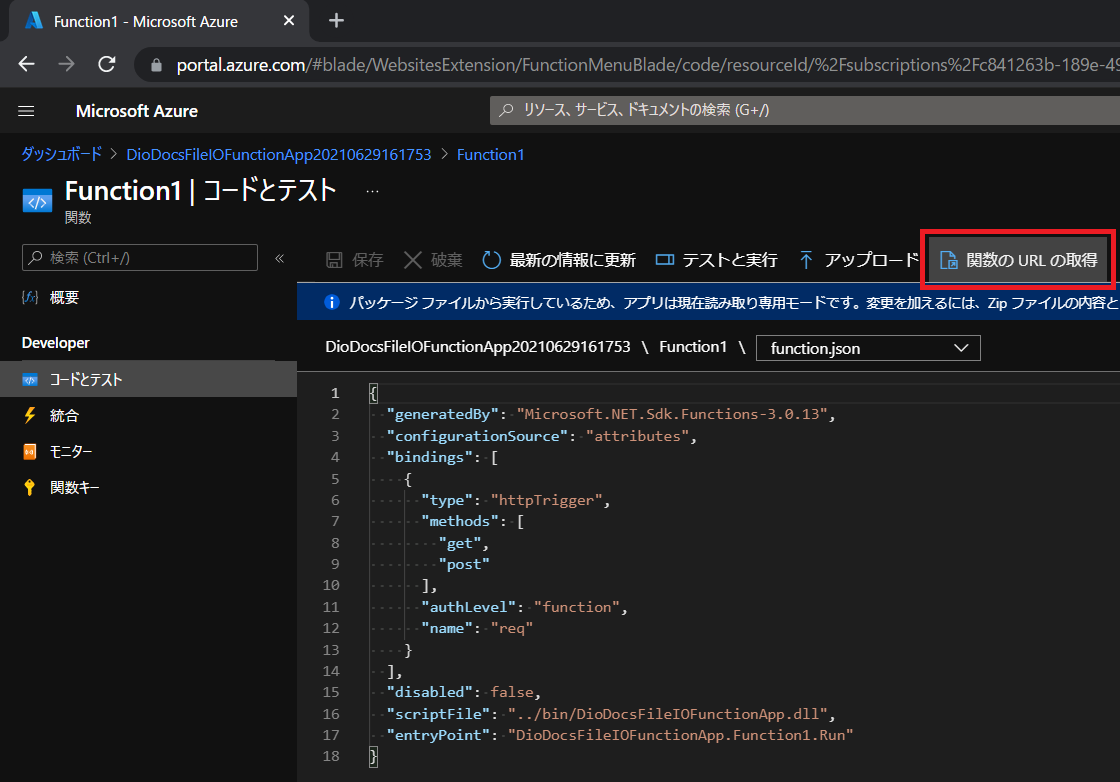Go back with the browser back arrow

coord(26,64)
